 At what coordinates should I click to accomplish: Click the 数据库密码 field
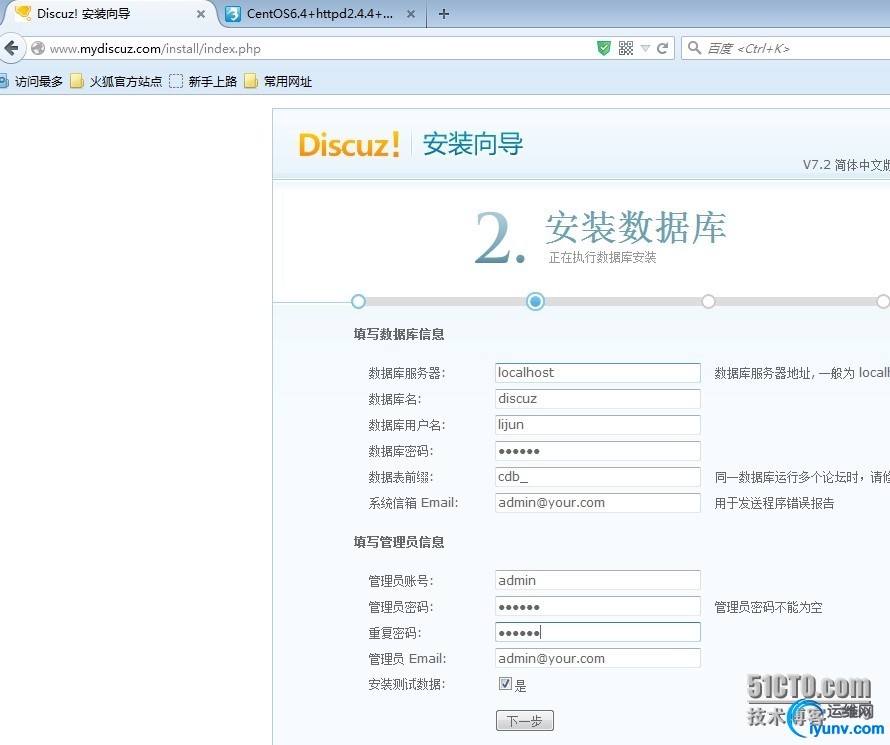coord(598,451)
